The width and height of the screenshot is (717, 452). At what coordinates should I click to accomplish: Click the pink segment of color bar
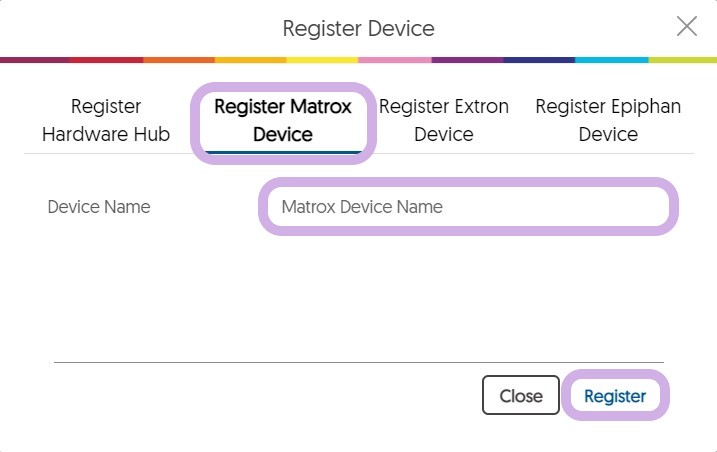point(394,60)
